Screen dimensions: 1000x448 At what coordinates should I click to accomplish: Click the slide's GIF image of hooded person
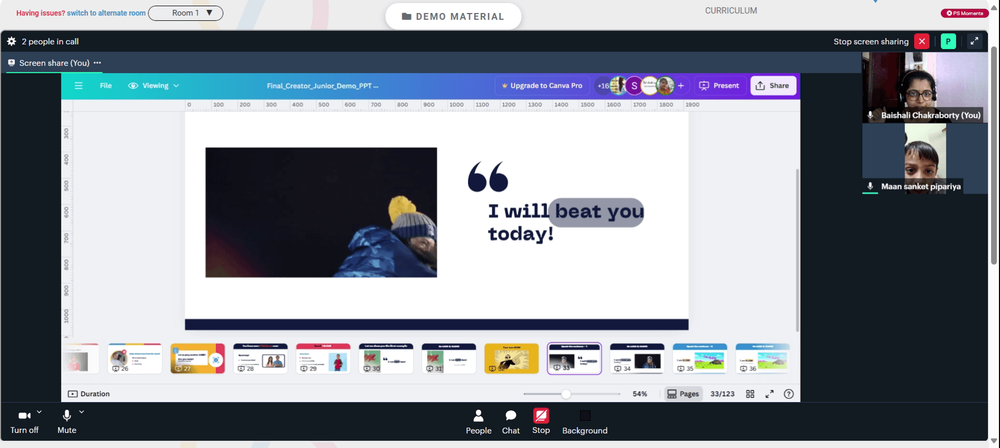(321, 213)
